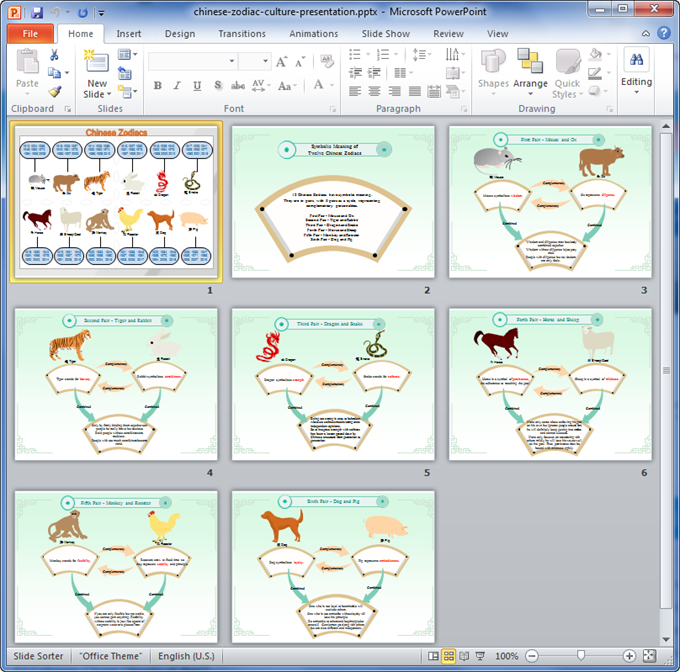Click the Reset slide icon
The image size is (680, 672).
pos(124,73)
